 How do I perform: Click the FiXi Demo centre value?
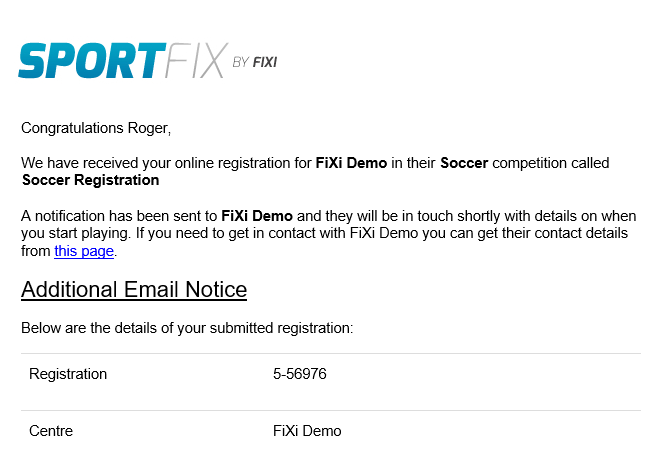(x=307, y=431)
